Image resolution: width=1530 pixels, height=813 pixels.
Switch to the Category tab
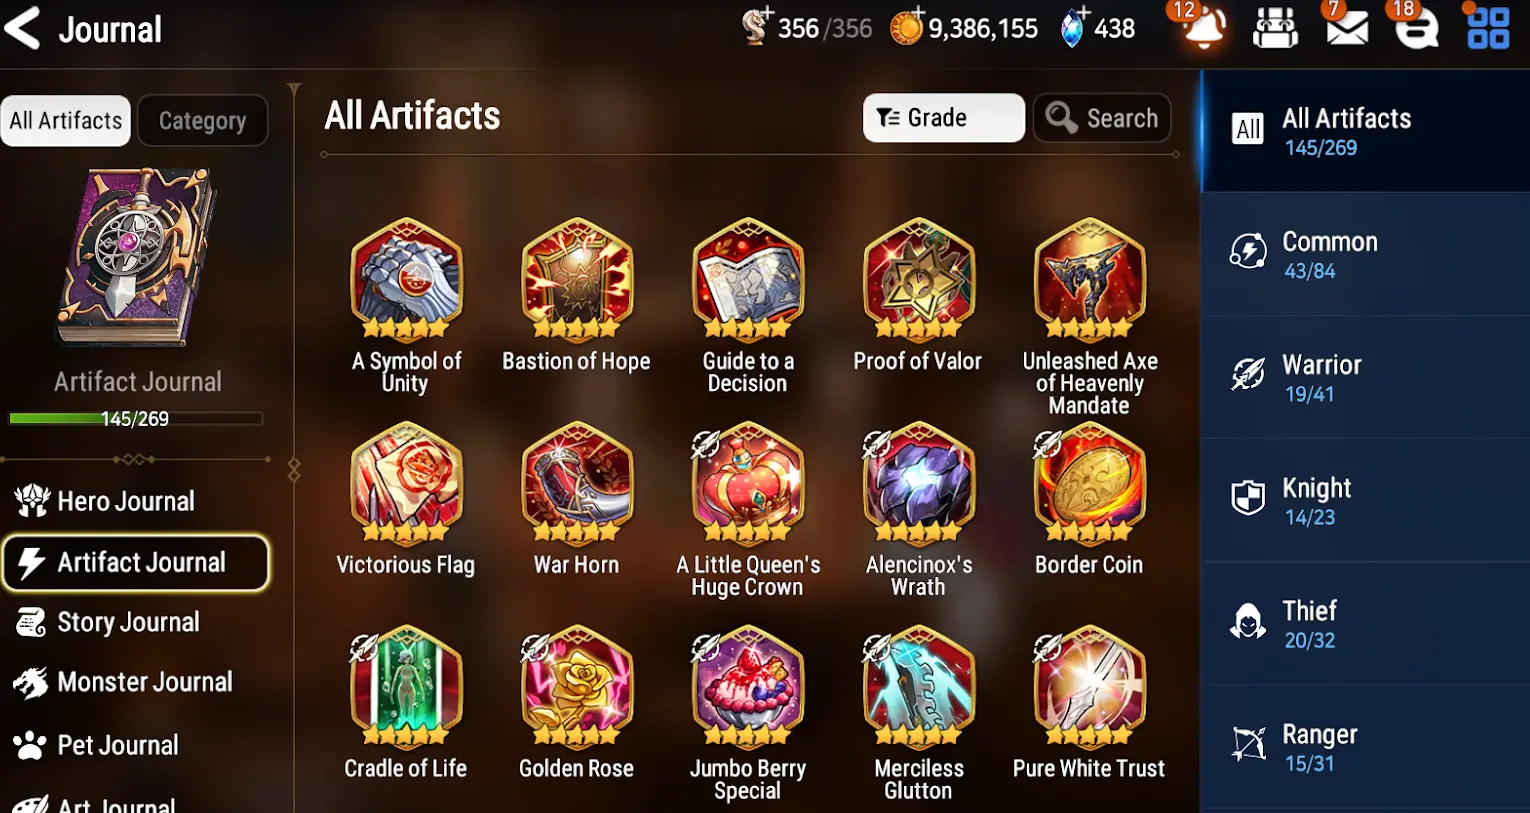click(x=203, y=121)
